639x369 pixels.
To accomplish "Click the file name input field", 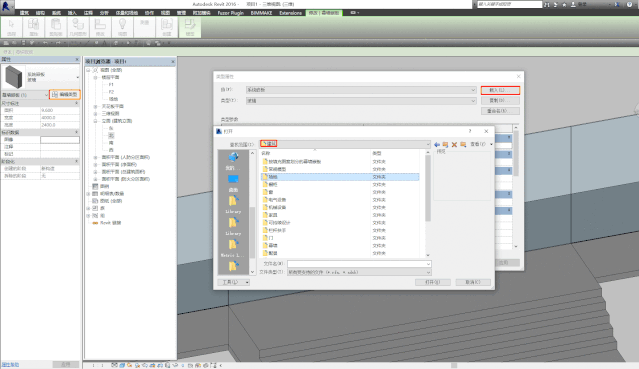I will pos(359,264).
